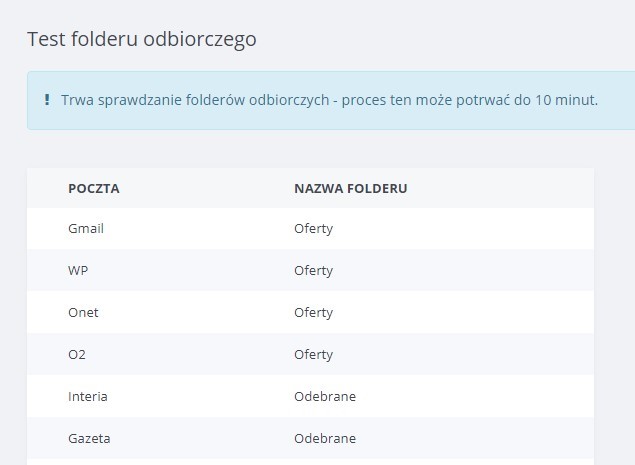Click the Oferty folder name for O2
The height and width of the screenshot is (465, 635).
313,354
